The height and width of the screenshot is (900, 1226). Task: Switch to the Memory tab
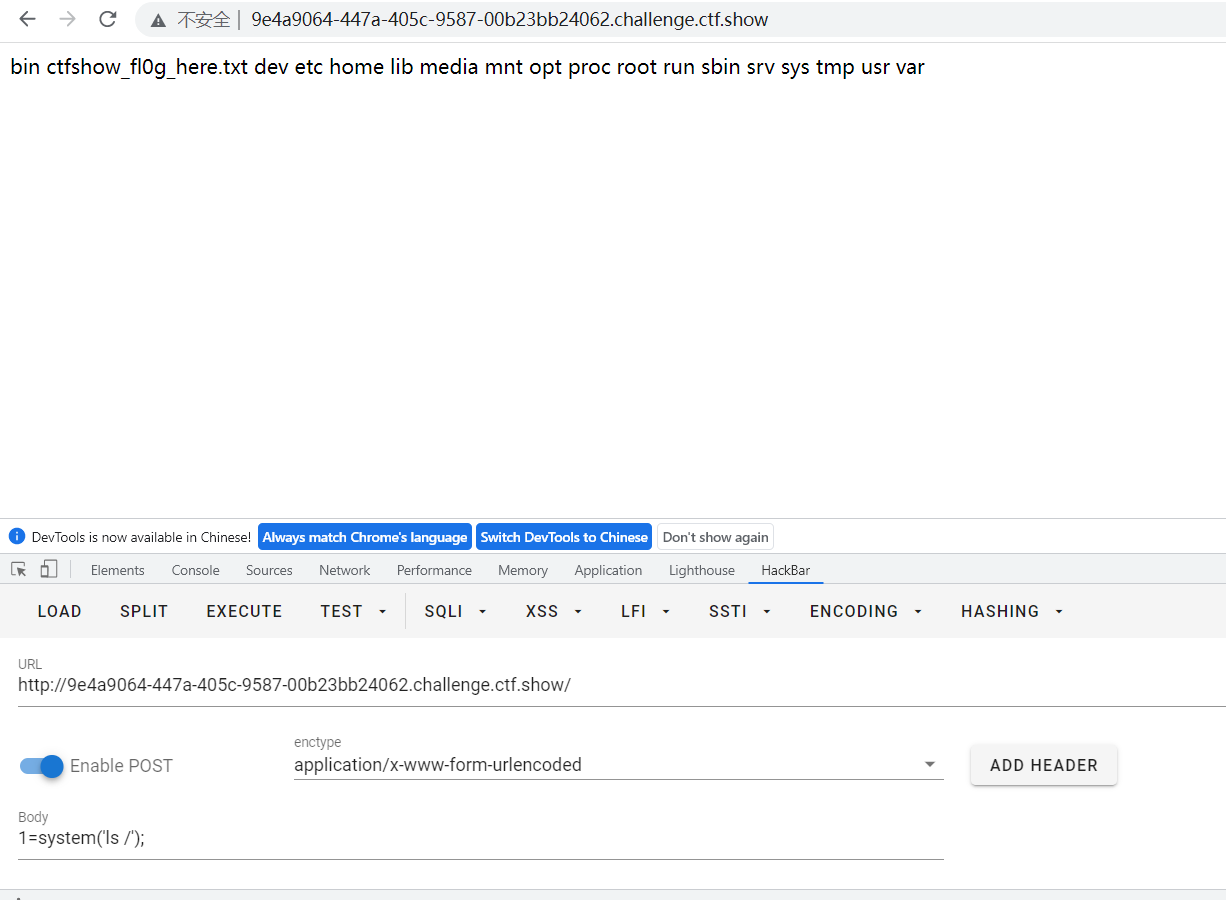coord(523,570)
